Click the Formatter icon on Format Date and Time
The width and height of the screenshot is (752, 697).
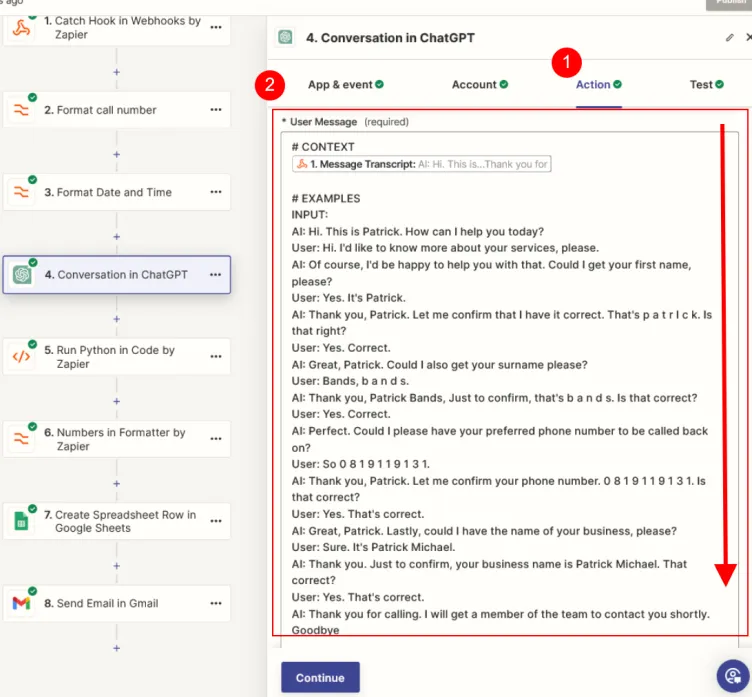[x=21, y=192]
